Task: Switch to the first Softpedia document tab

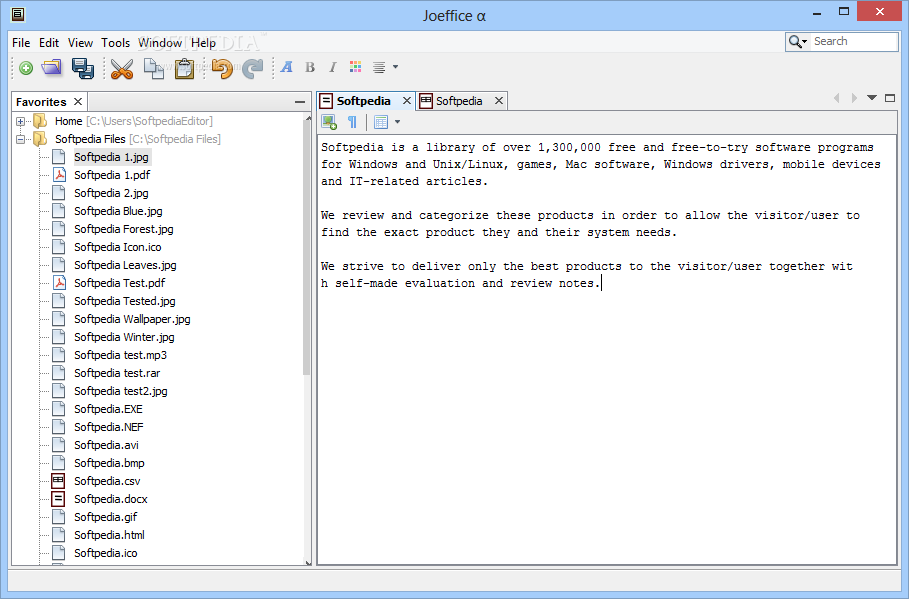Action: click(x=363, y=101)
